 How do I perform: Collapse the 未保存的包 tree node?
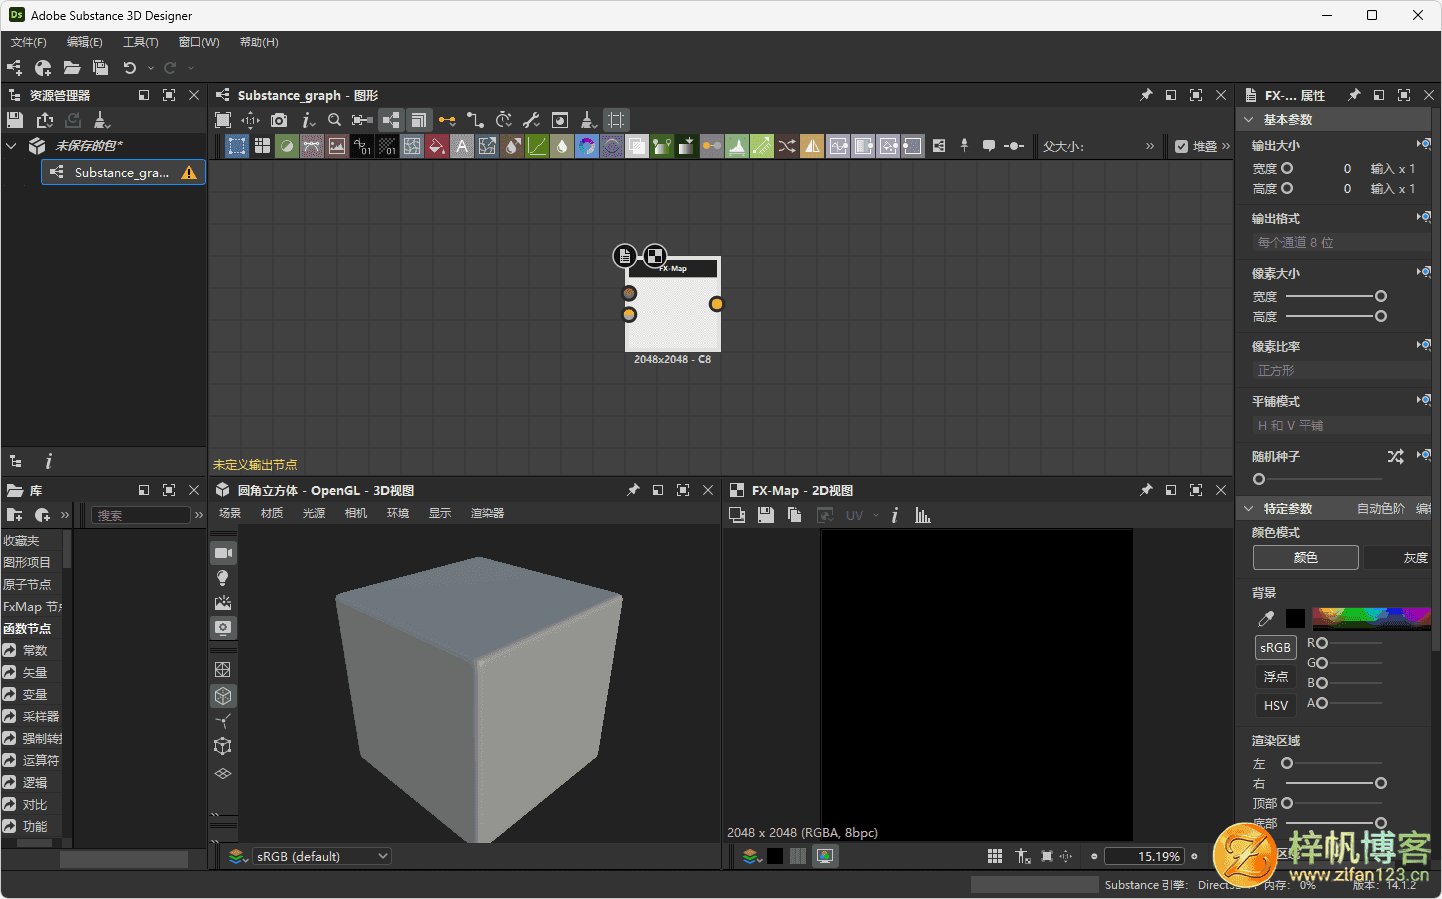click(x=12, y=146)
